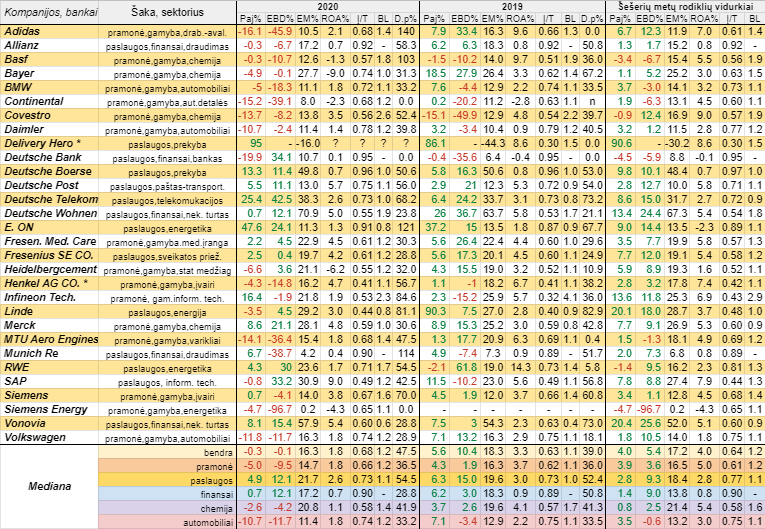
Task: Select the Delivery Hero * cell
Action: [x=50, y=144]
